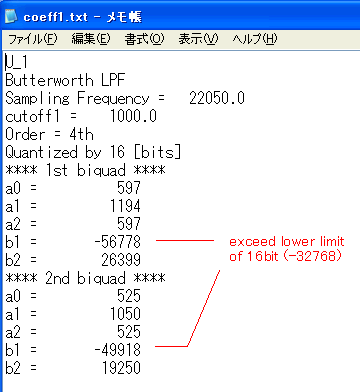Image resolution: width=360 pixels, height=392 pixels.
Task: Click the coeff1.txt window title text
Action: coord(83,17)
